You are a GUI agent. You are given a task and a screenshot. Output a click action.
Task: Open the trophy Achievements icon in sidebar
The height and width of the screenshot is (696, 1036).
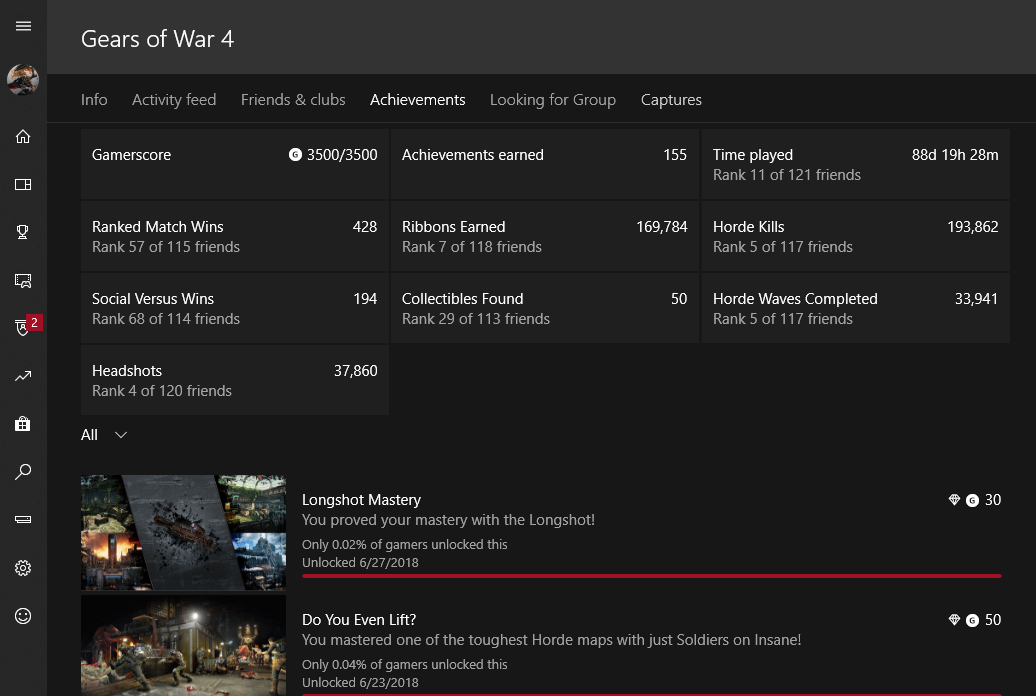[23, 232]
